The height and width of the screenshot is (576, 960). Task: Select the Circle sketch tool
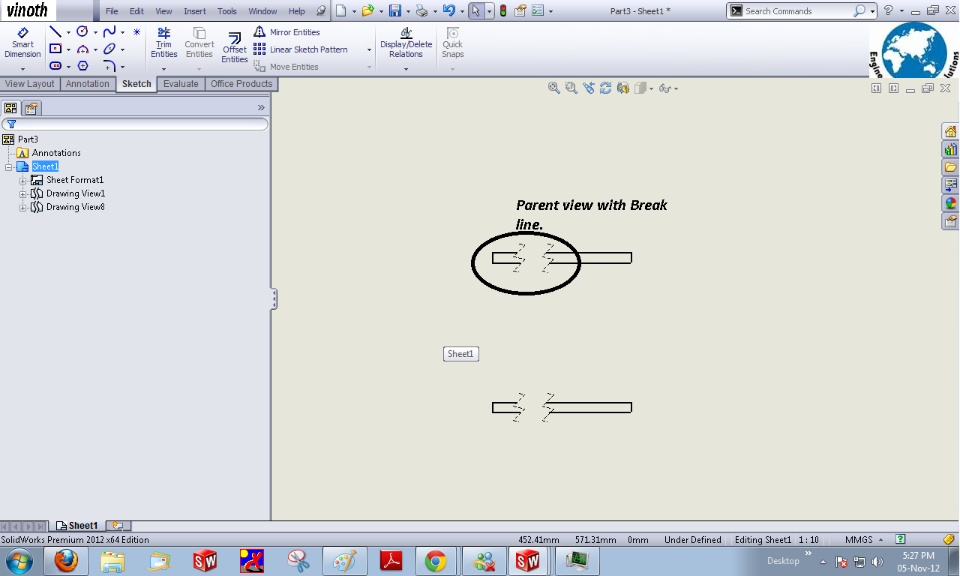(x=82, y=32)
